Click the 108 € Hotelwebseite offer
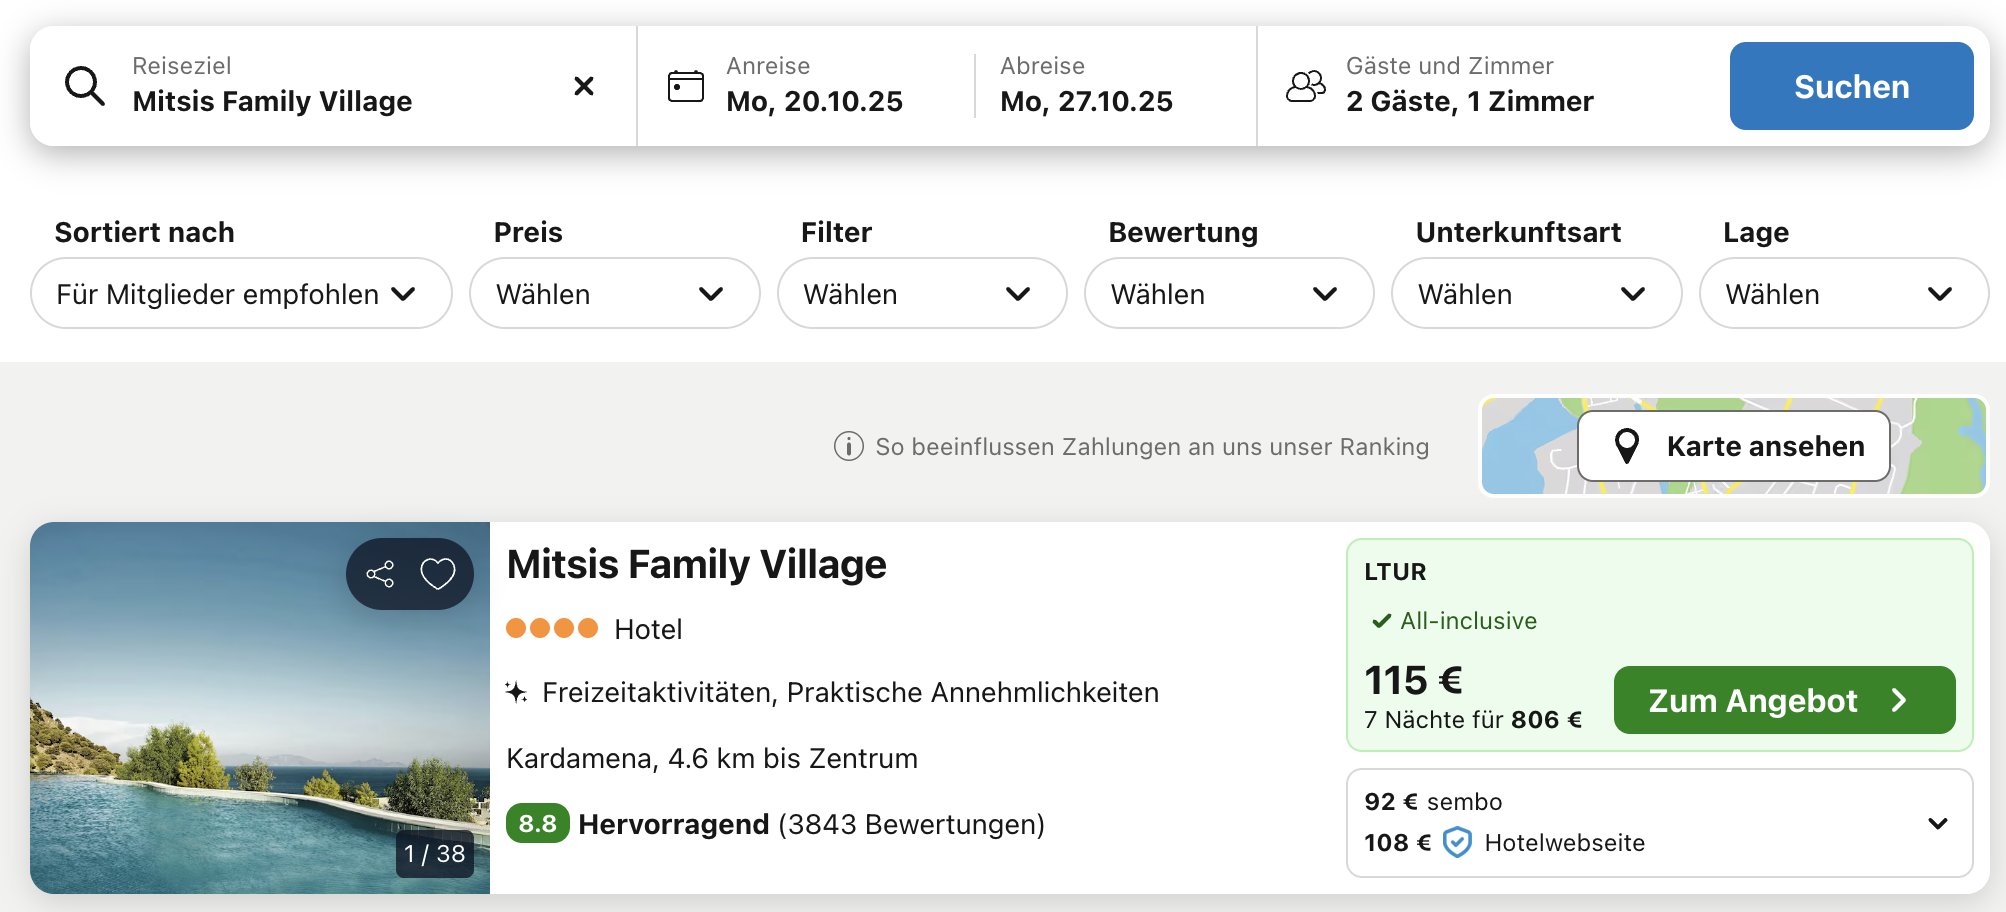Viewport: 2006px width, 912px height. (x=1504, y=842)
